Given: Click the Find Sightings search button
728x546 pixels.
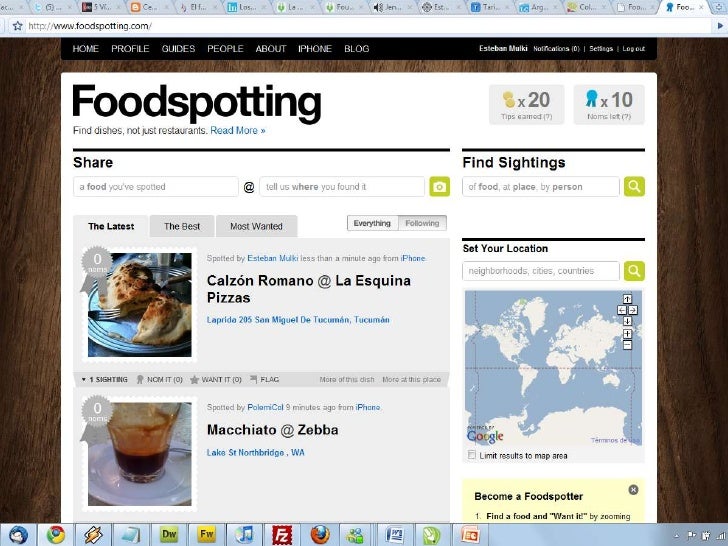Looking at the screenshot, I should (634, 187).
